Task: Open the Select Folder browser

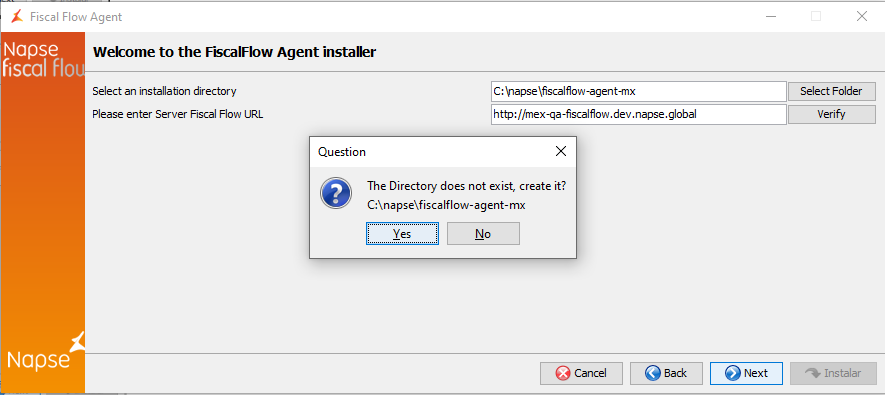Action: pos(831,91)
